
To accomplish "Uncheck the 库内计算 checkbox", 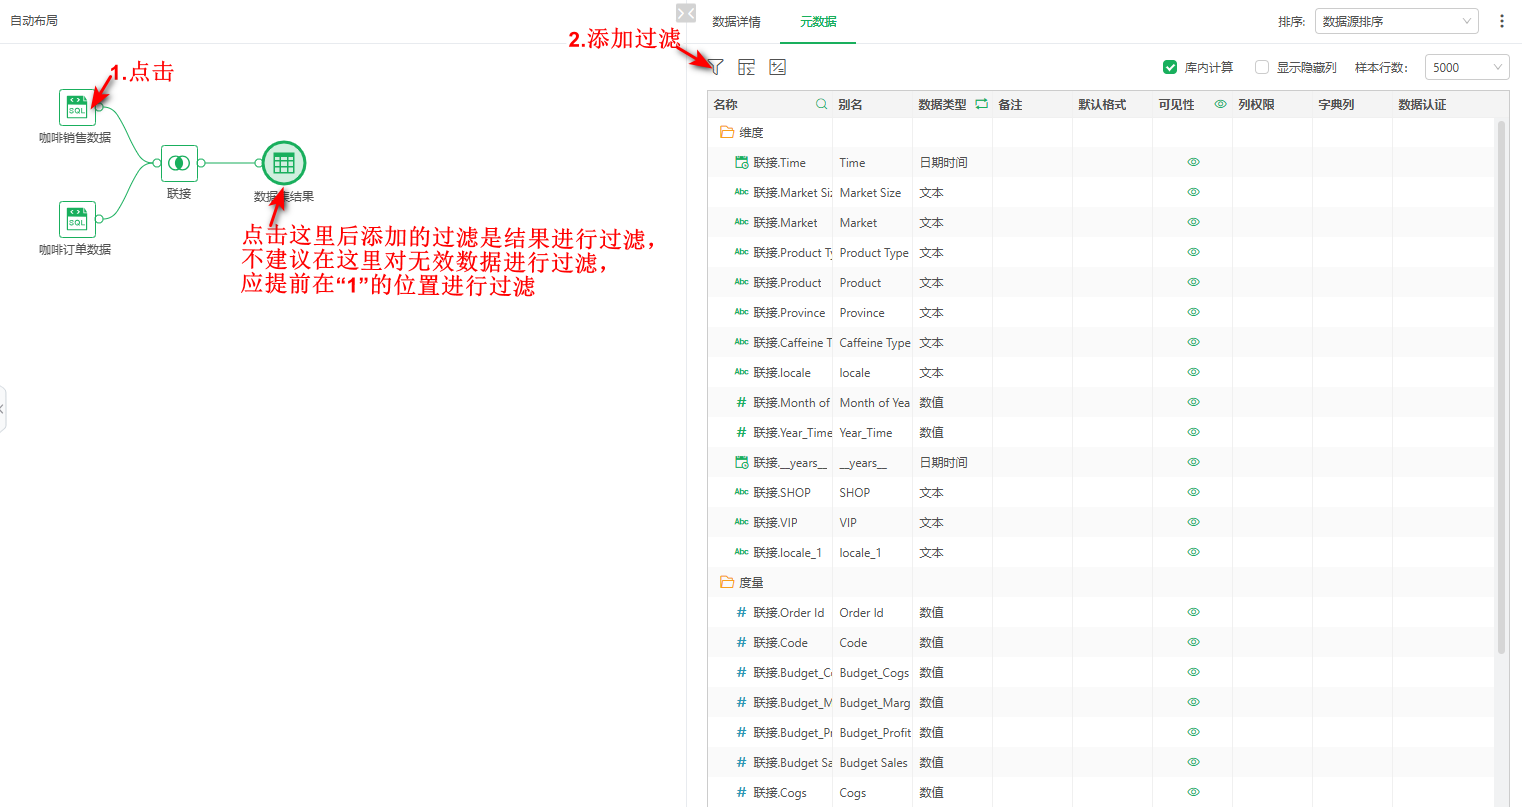I will [1170, 67].
